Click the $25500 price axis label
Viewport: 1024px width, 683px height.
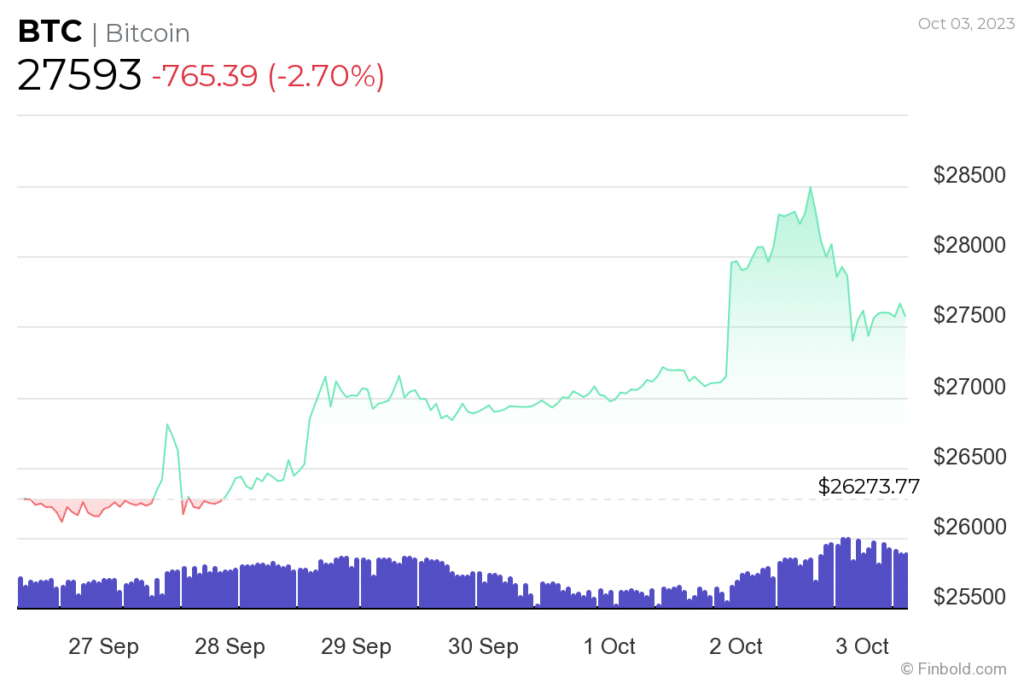968,598
